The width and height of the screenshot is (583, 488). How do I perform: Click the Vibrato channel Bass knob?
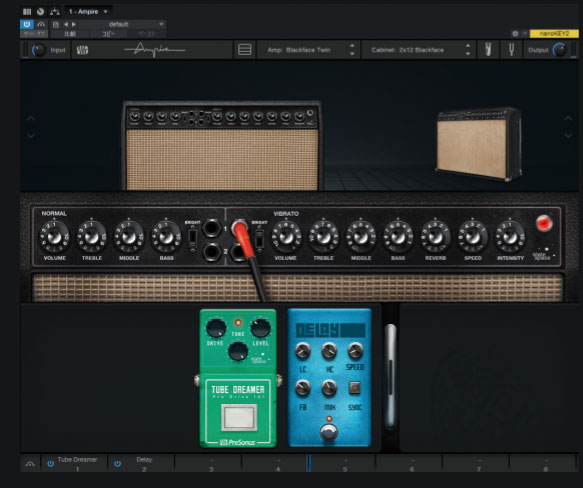click(398, 236)
